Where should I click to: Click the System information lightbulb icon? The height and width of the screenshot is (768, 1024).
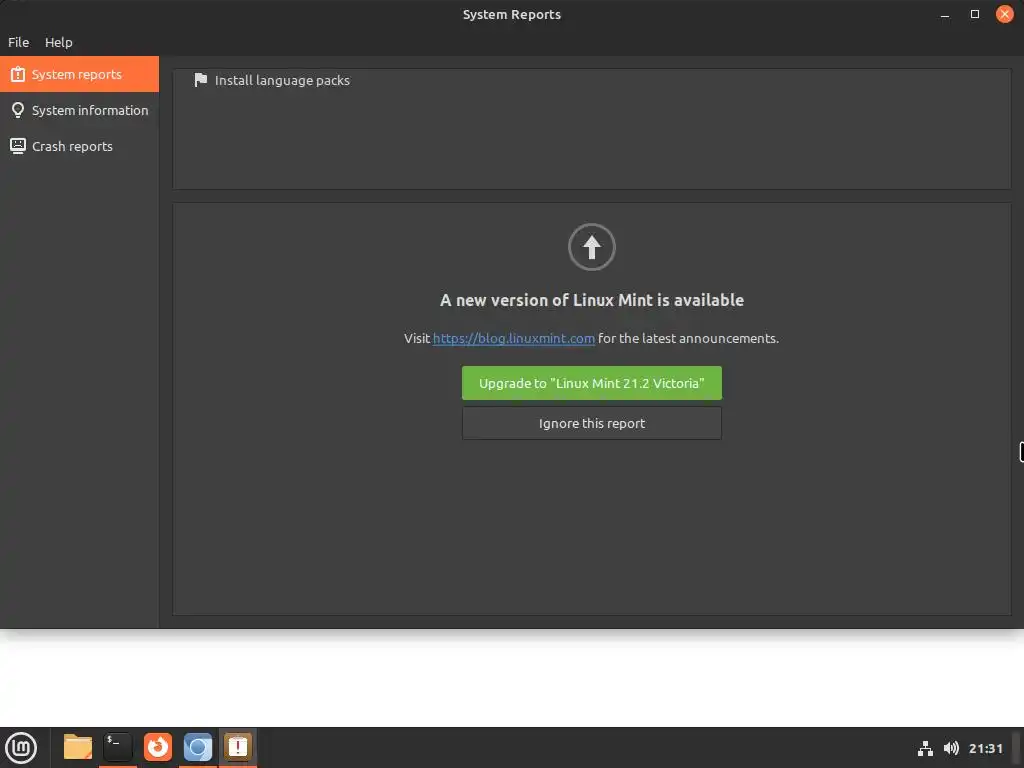click(18, 110)
